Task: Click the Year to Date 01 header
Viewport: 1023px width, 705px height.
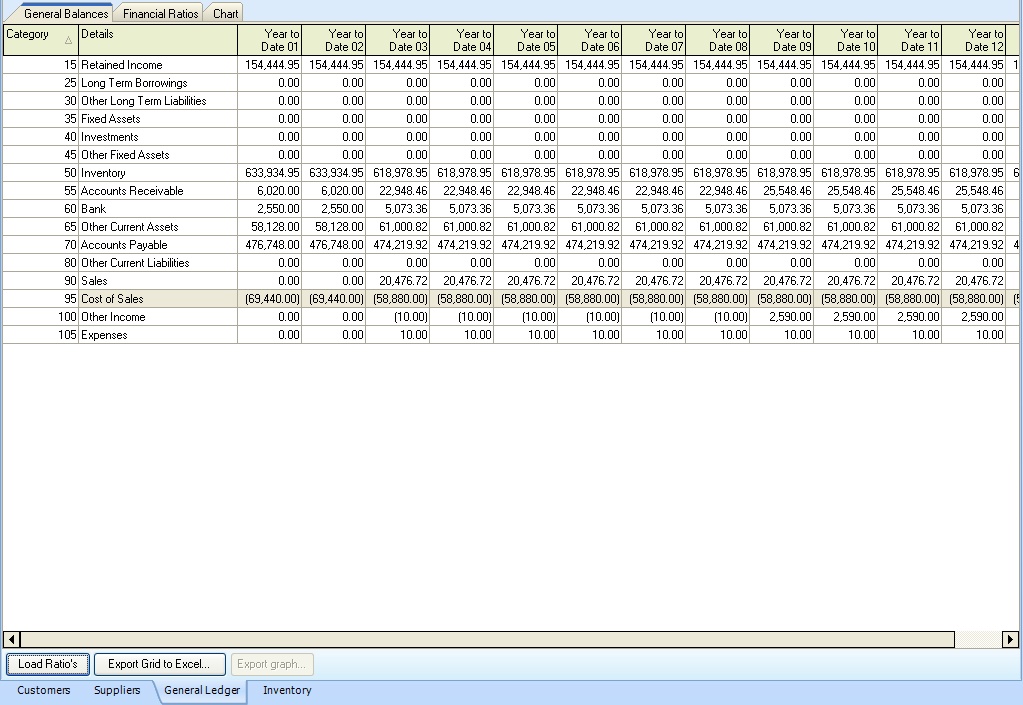Action: (269, 40)
